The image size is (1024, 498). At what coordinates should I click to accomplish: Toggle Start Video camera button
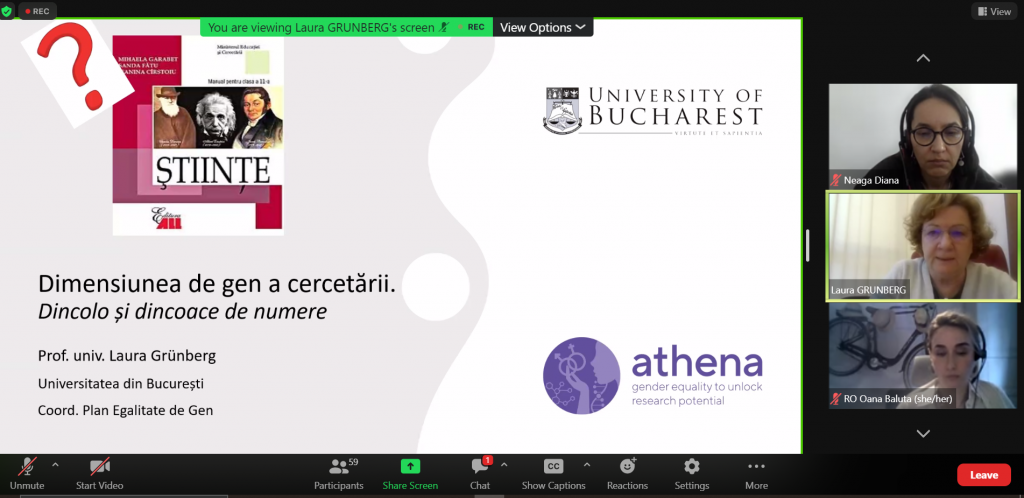tap(99, 467)
